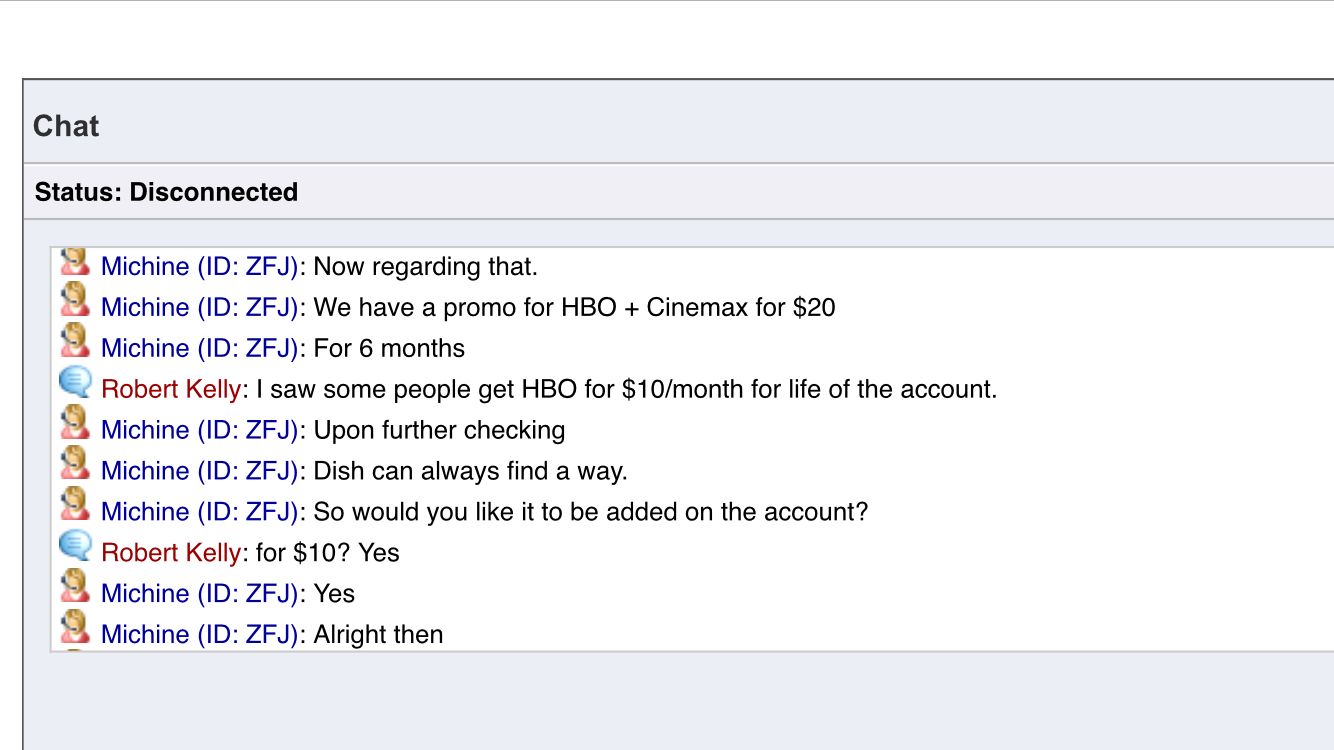Screen dimensions: 1334x750
Task: Click 'Michine (ID: ZFJ)' name on 'For 6 months' line
Action: (x=200, y=348)
